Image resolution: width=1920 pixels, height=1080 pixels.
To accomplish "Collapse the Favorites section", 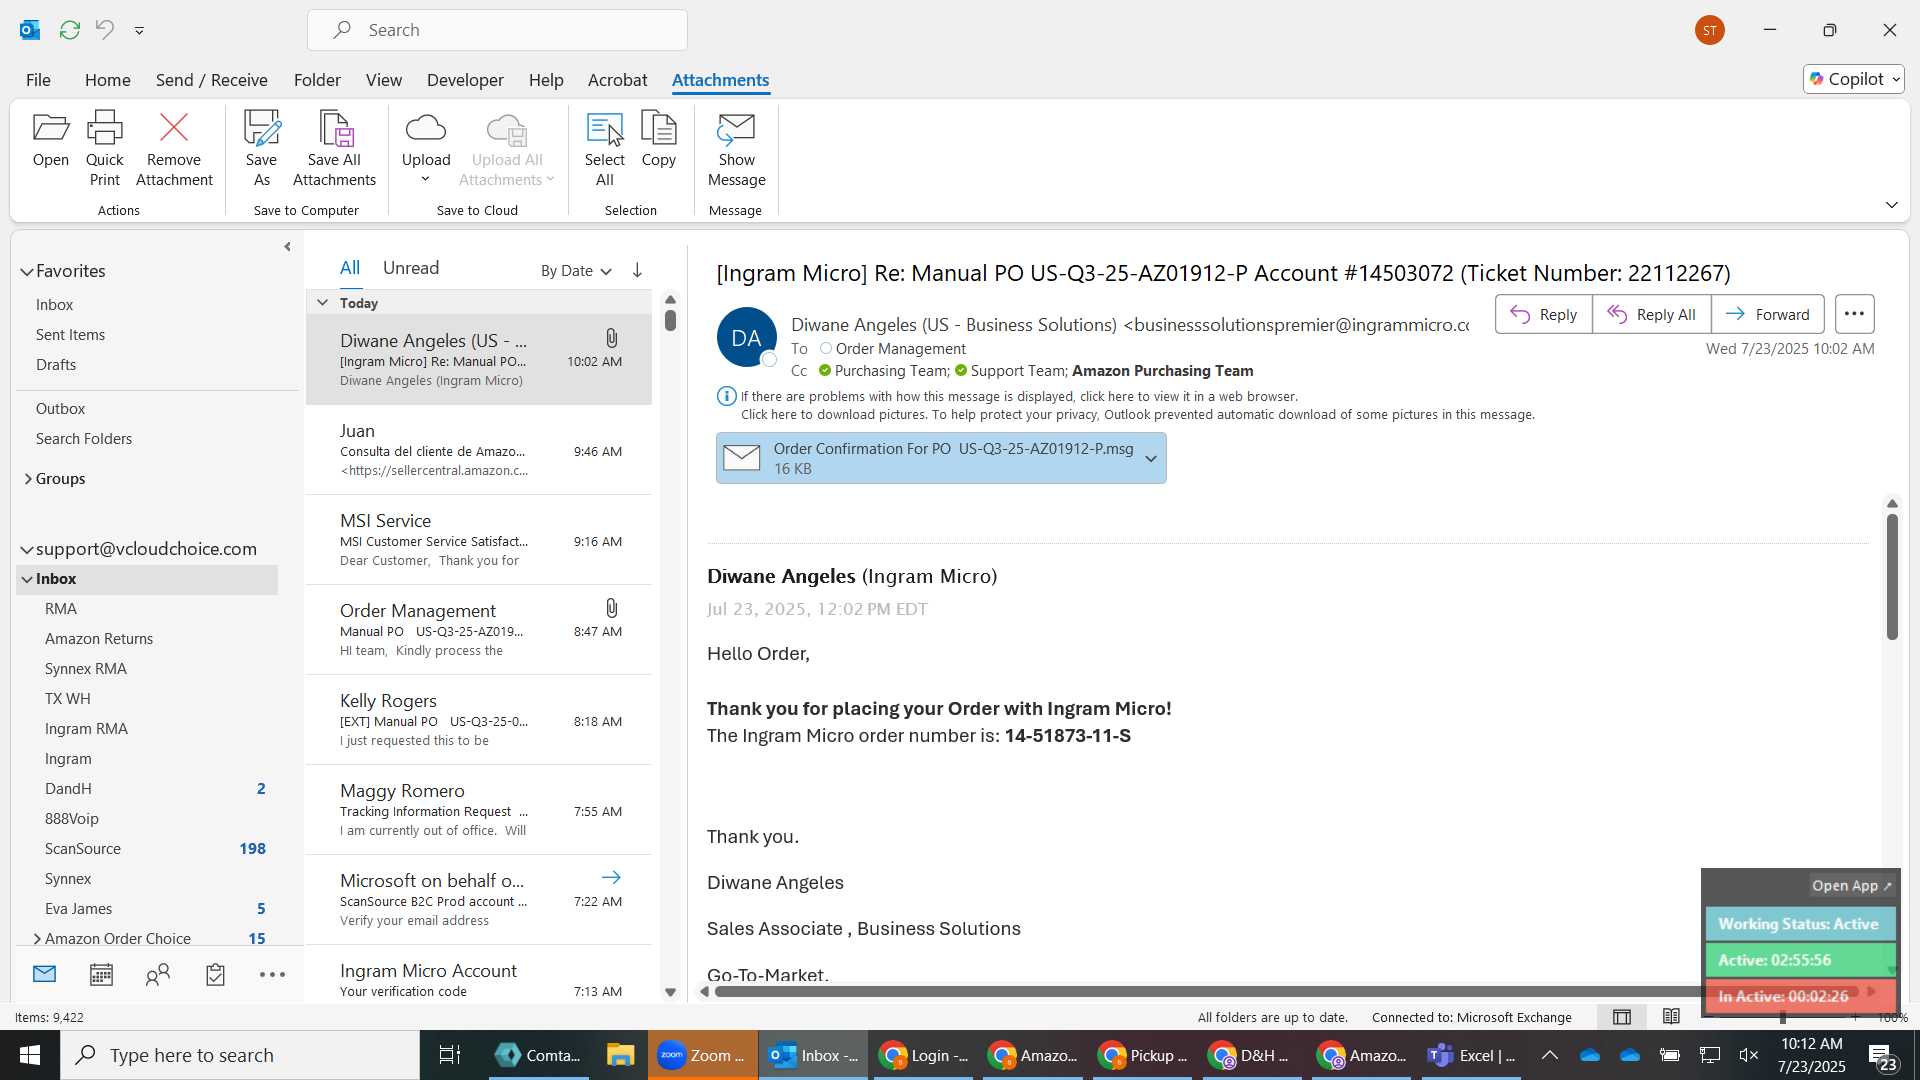I will pyautogui.click(x=27, y=271).
